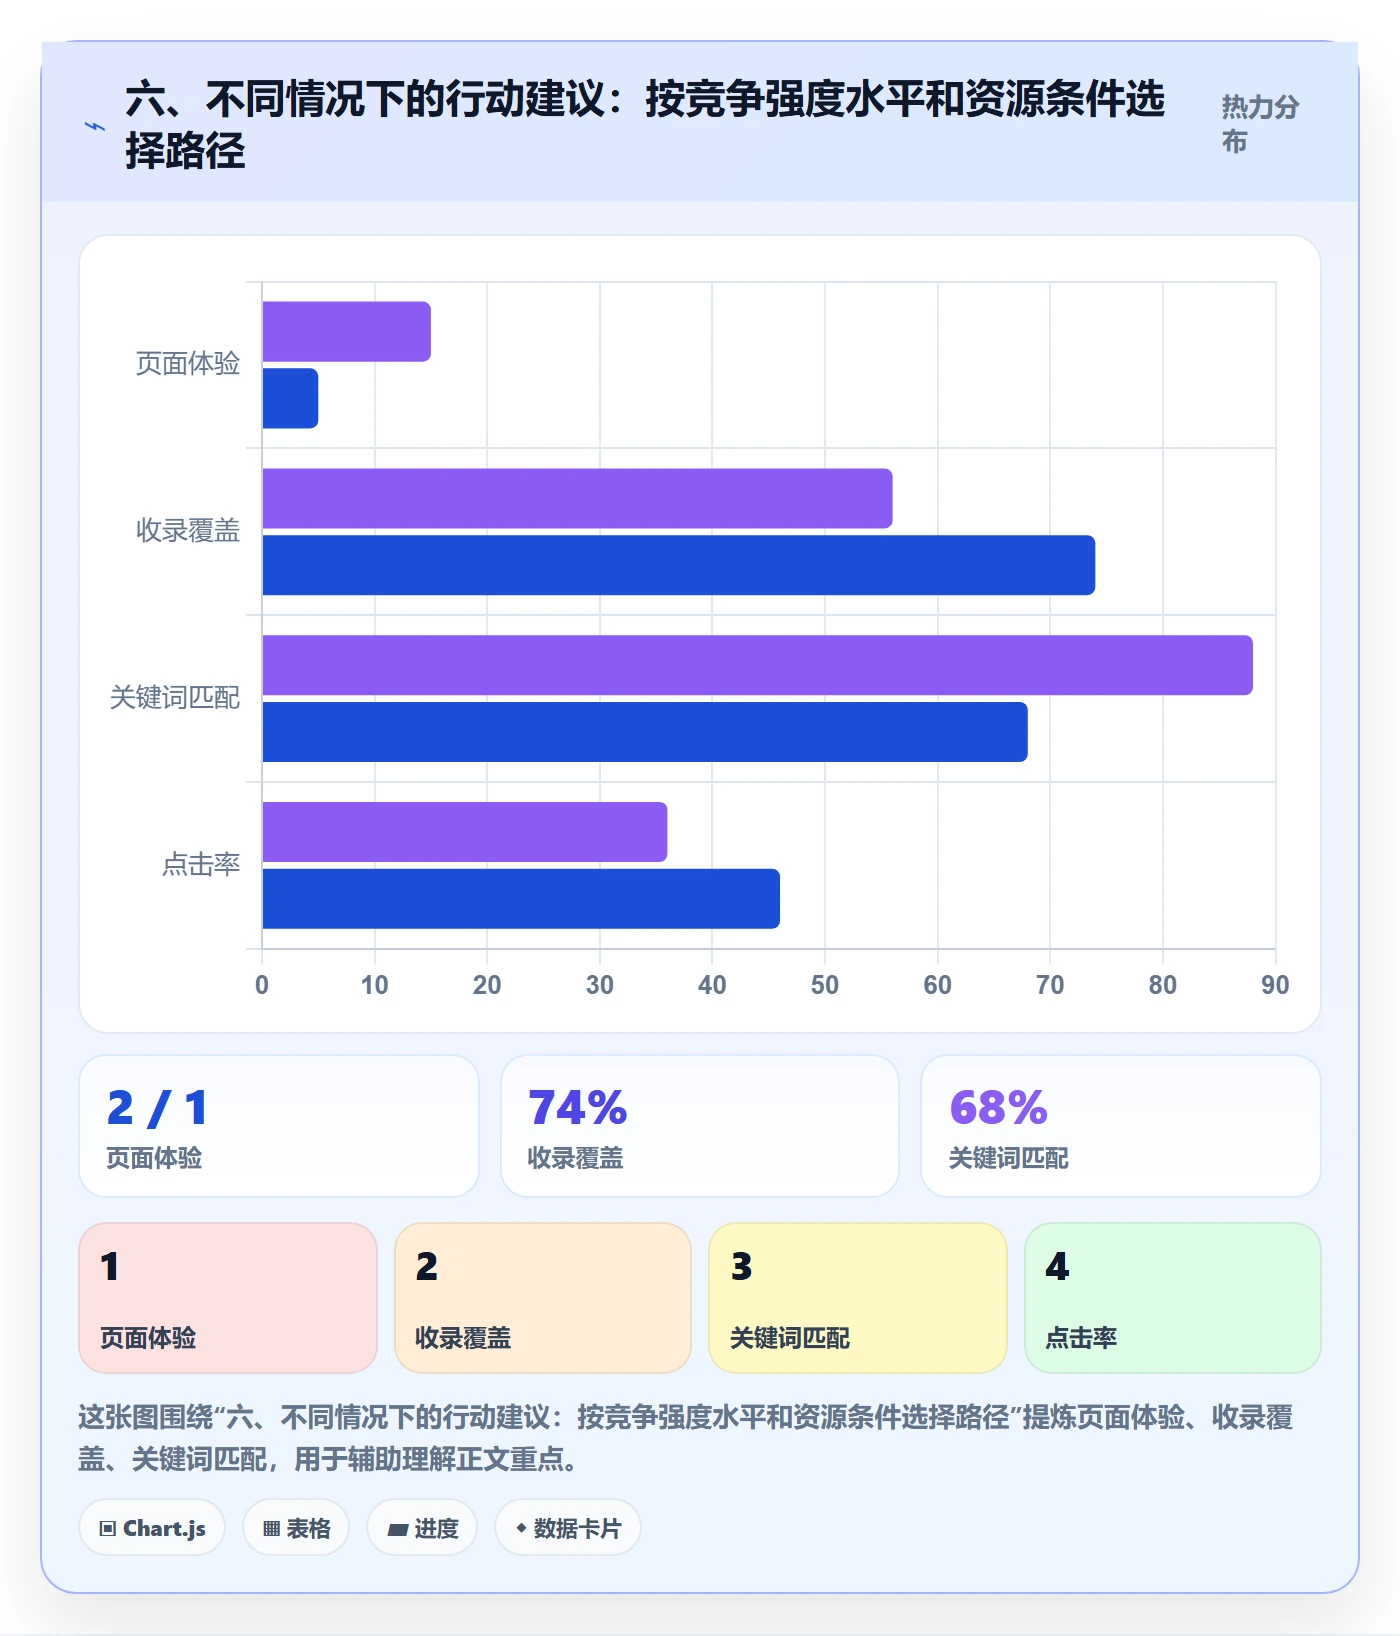Click the x-axis tick labeled 0

[x=262, y=985]
